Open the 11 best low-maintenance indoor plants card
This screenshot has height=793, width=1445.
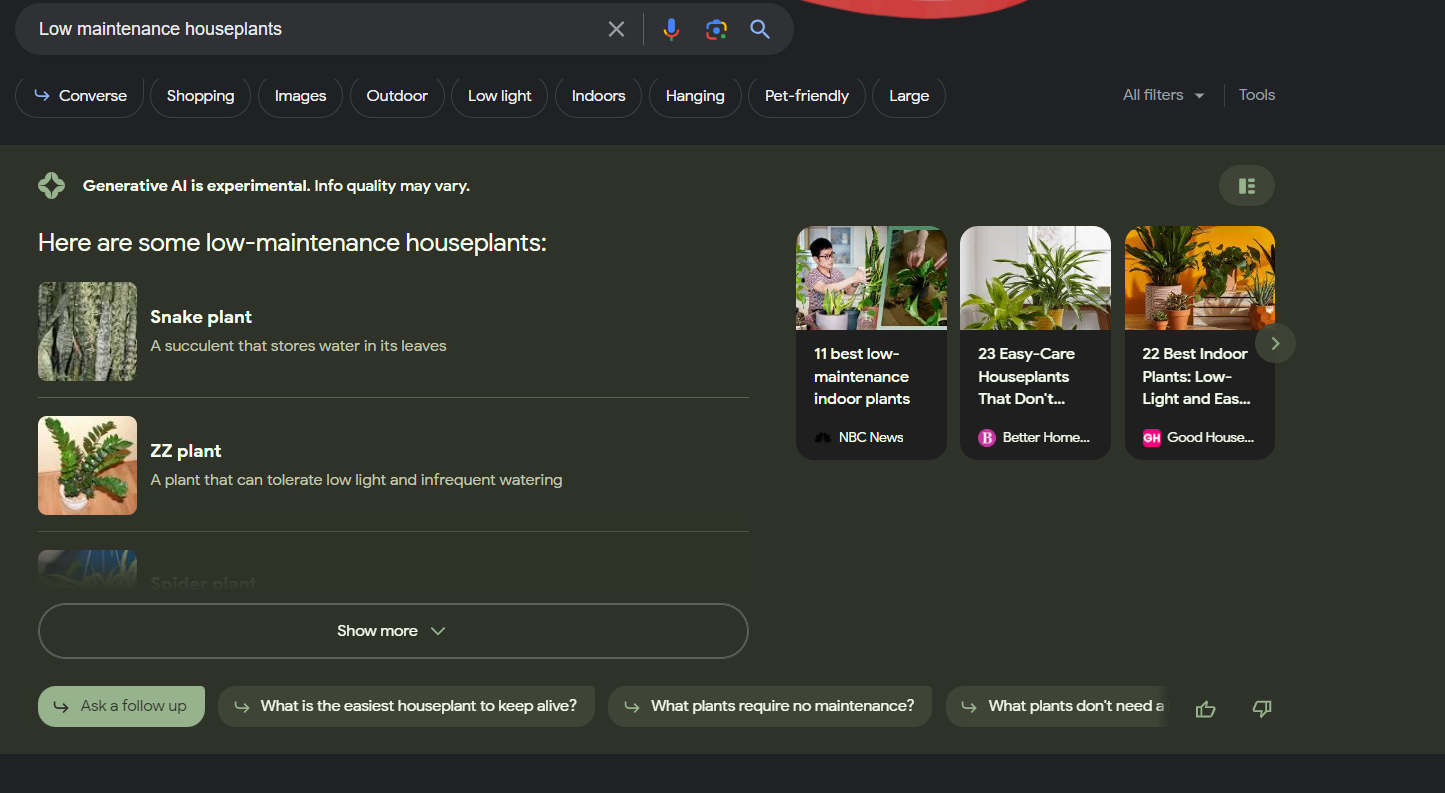pyautogui.click(x=871, y=343)
